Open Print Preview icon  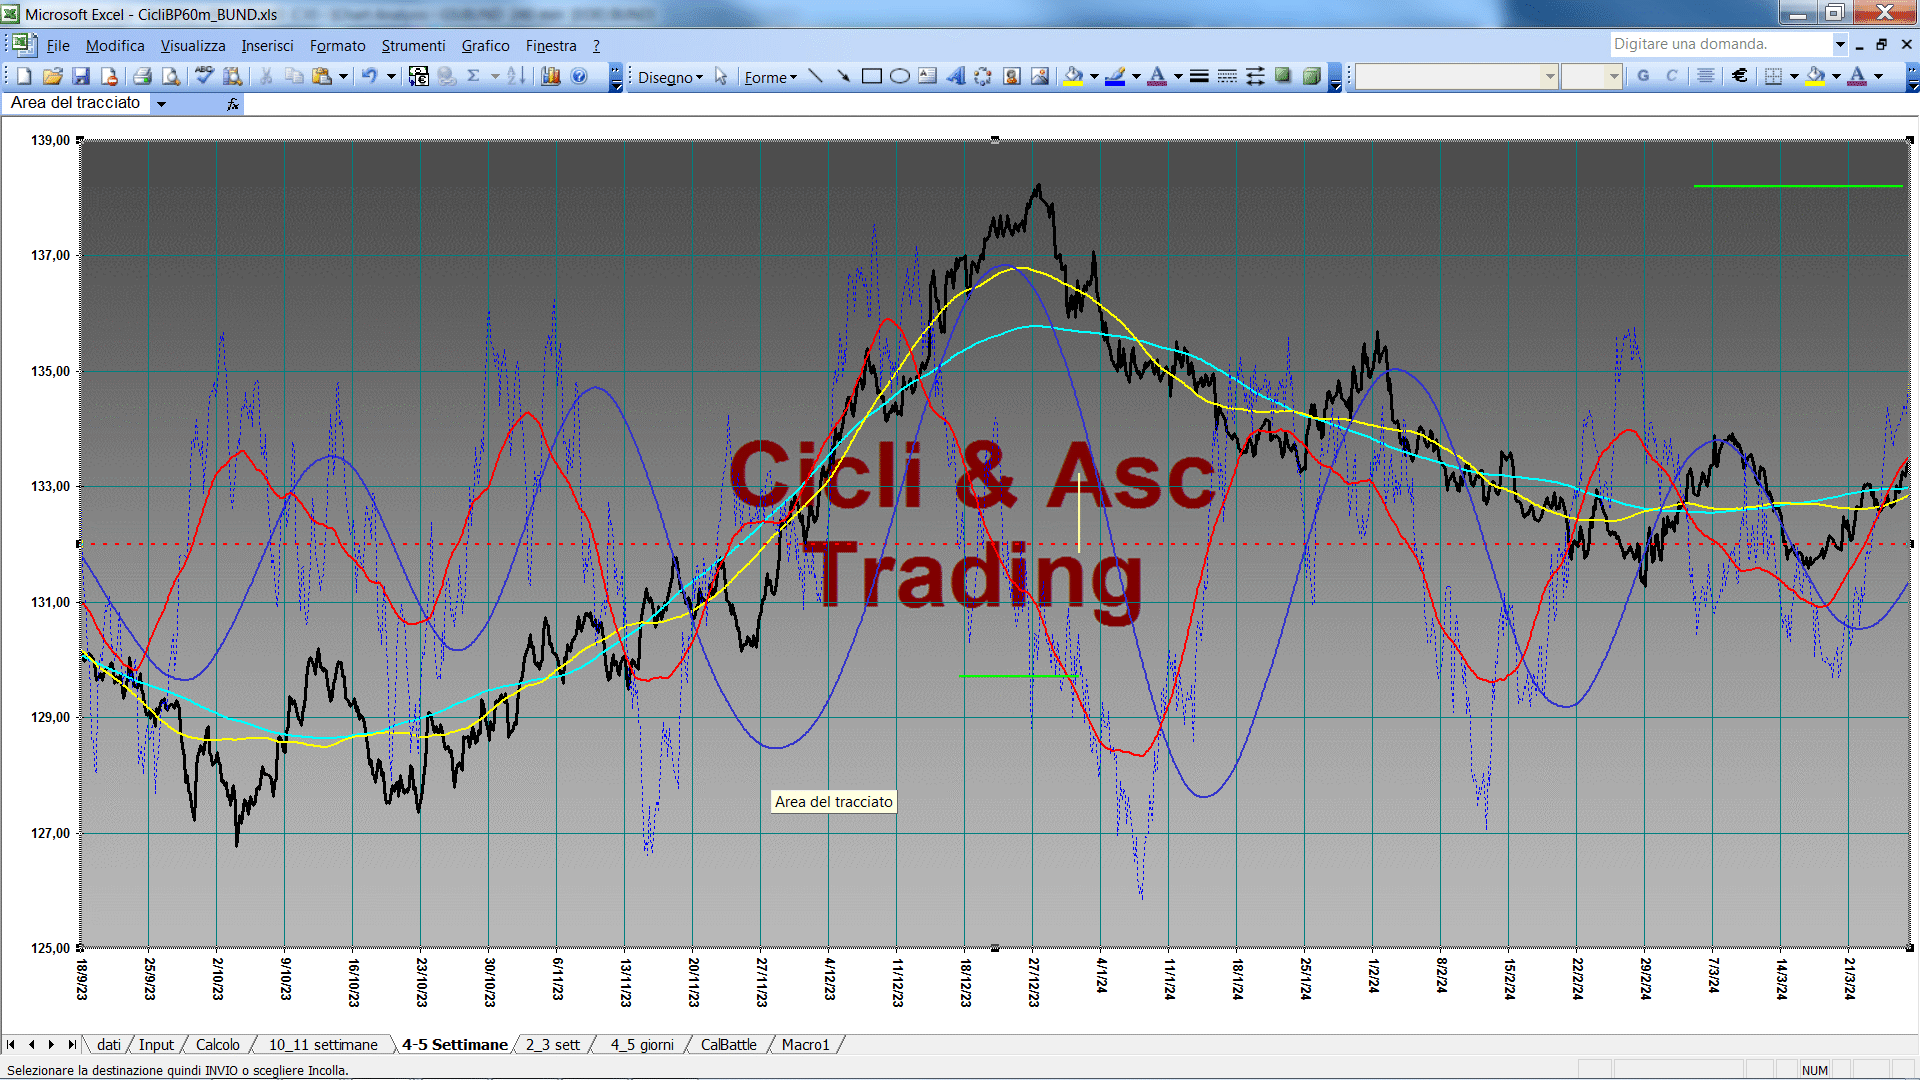[x=171, y=76]
